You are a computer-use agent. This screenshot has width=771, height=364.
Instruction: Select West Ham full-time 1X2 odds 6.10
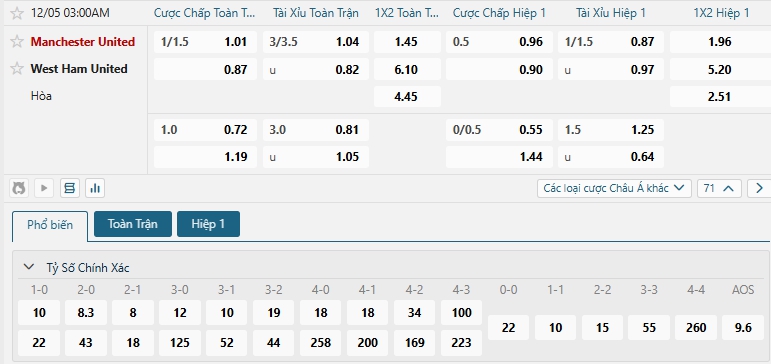[x=407, y=69]
